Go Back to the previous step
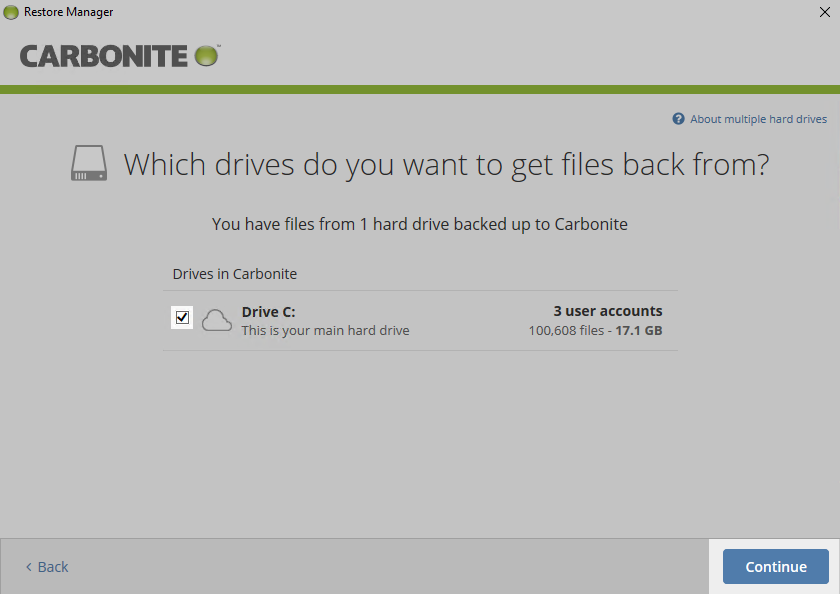The image size is (840, 594). point(45,567)
